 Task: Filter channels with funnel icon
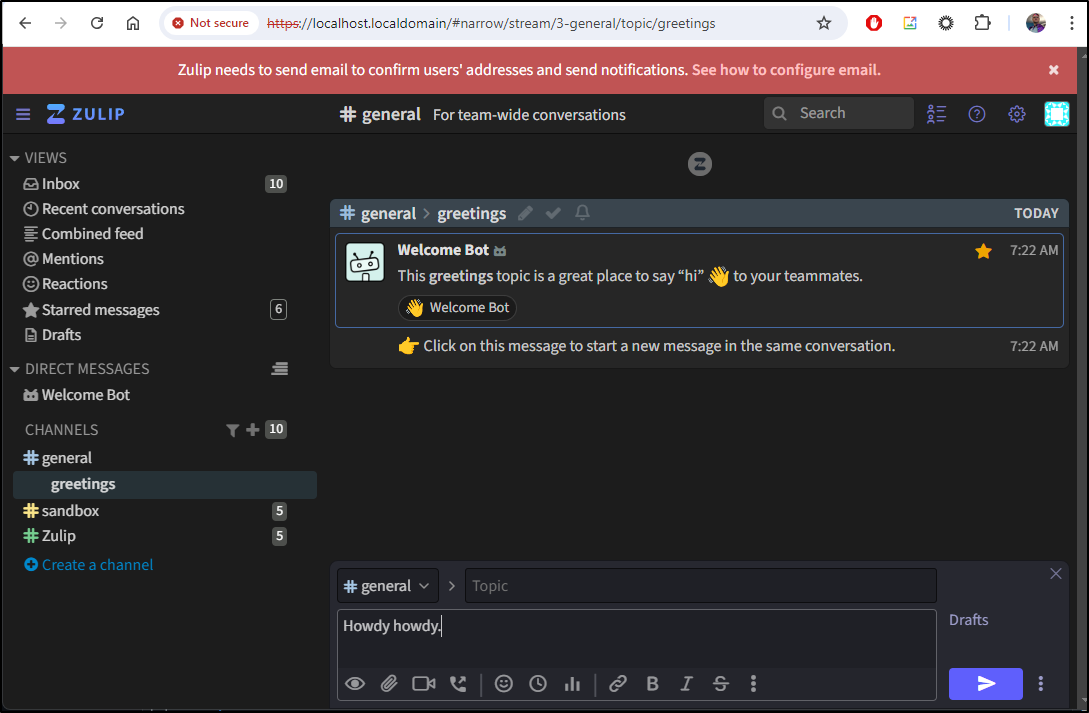click(x=233, y=430)
